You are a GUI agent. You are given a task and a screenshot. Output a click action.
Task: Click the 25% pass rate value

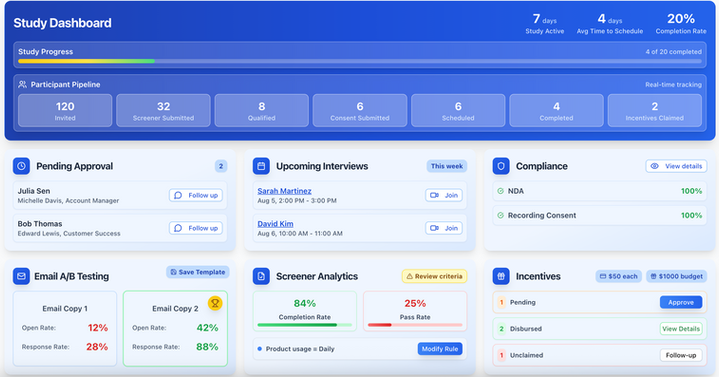415,303
